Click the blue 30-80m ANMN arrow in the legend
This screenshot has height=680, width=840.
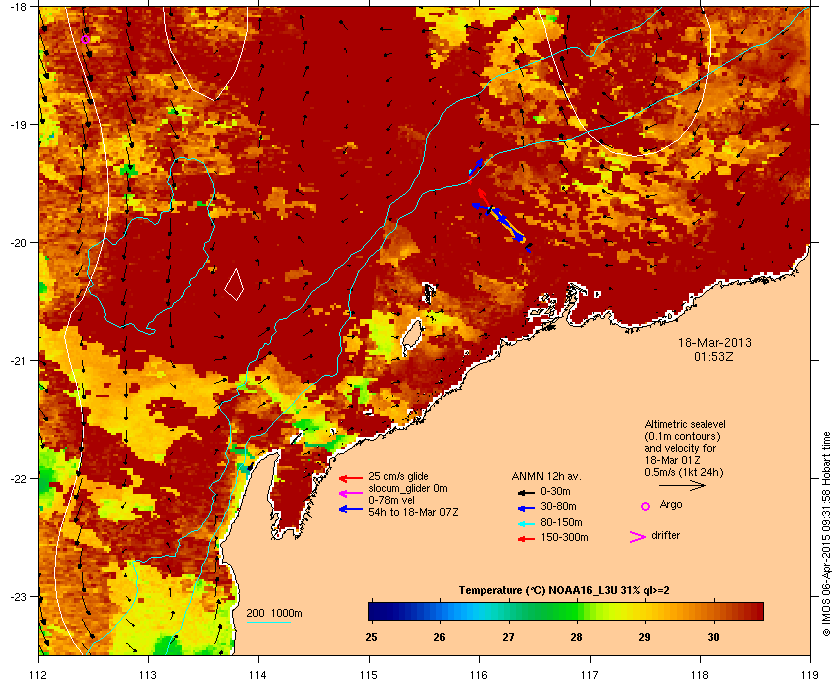tap(527, 507)
